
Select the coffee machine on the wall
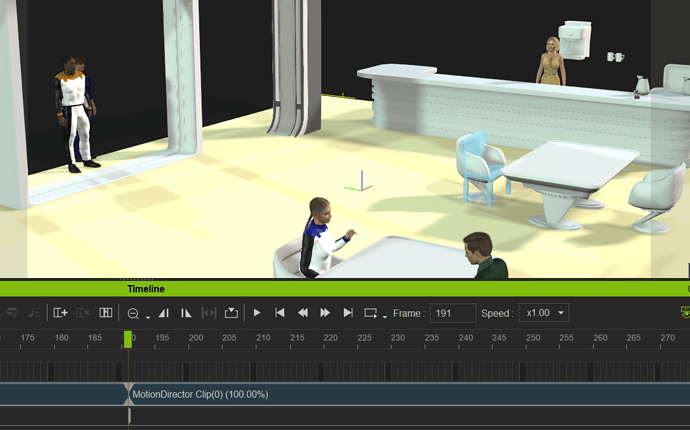tap(574, 40)
